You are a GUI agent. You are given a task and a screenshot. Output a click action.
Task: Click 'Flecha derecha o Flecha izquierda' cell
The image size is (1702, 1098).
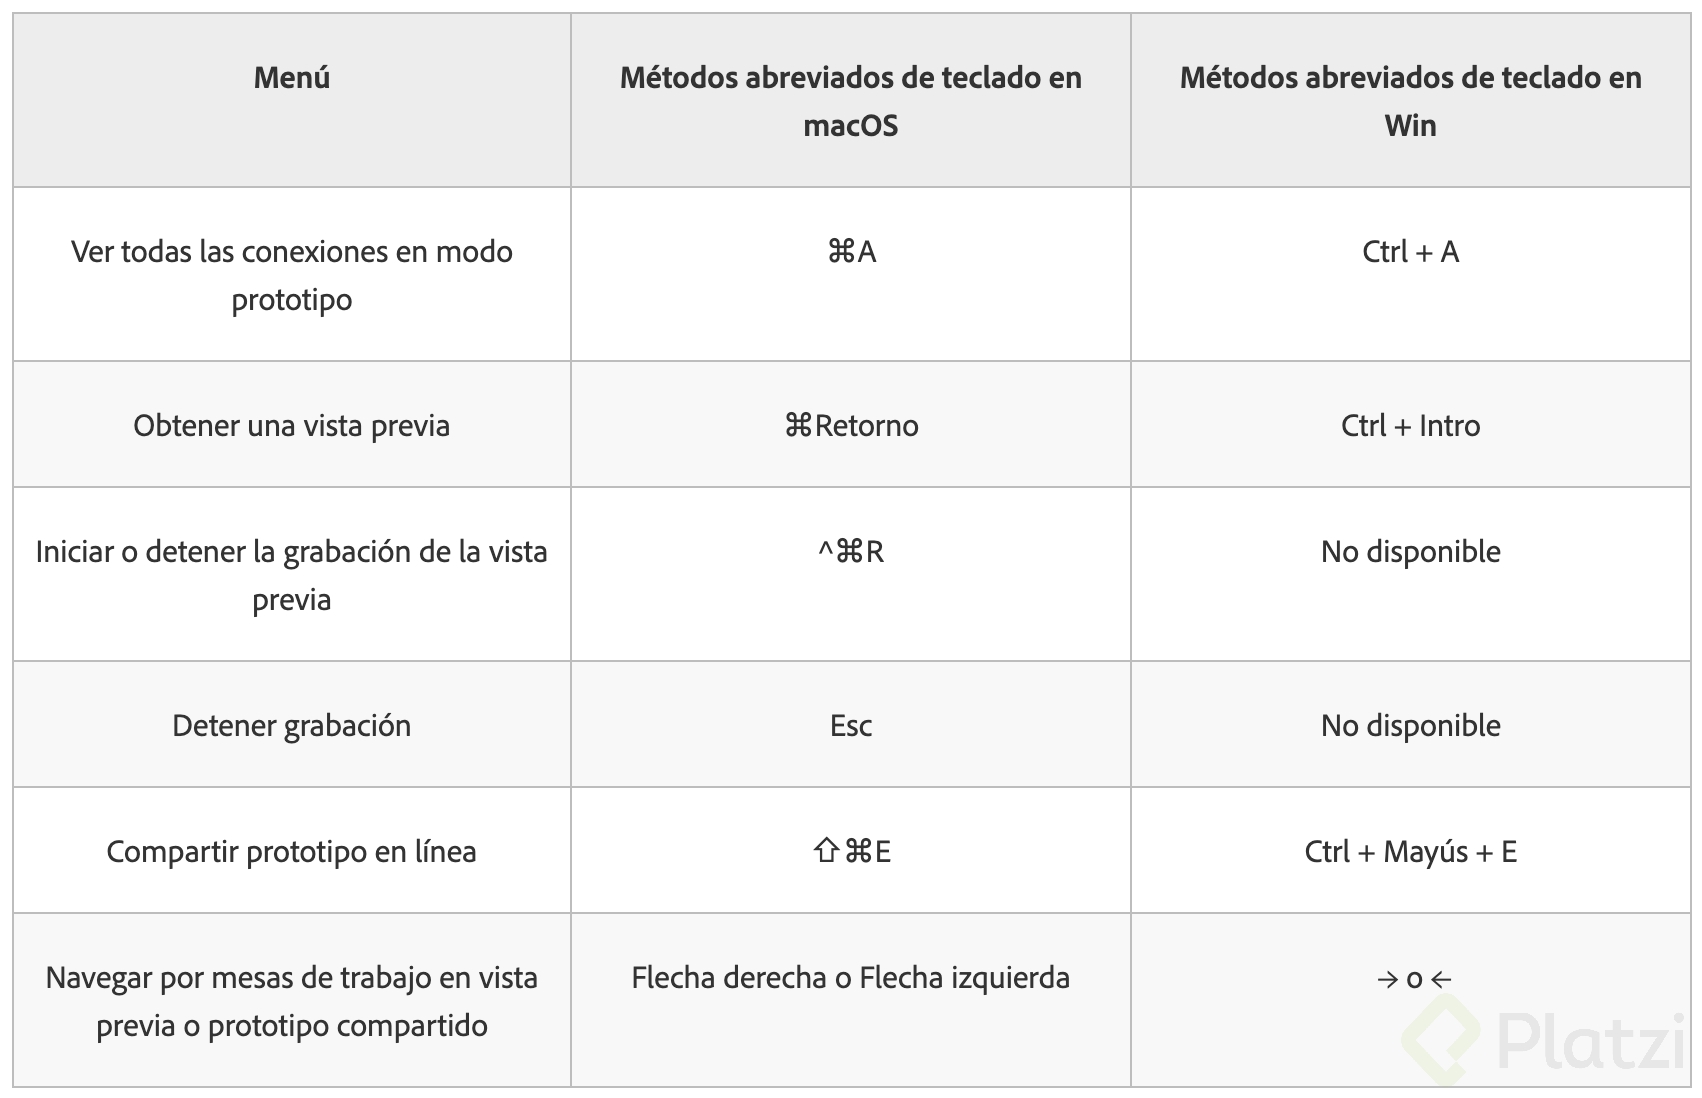(x=851, y=1000)
